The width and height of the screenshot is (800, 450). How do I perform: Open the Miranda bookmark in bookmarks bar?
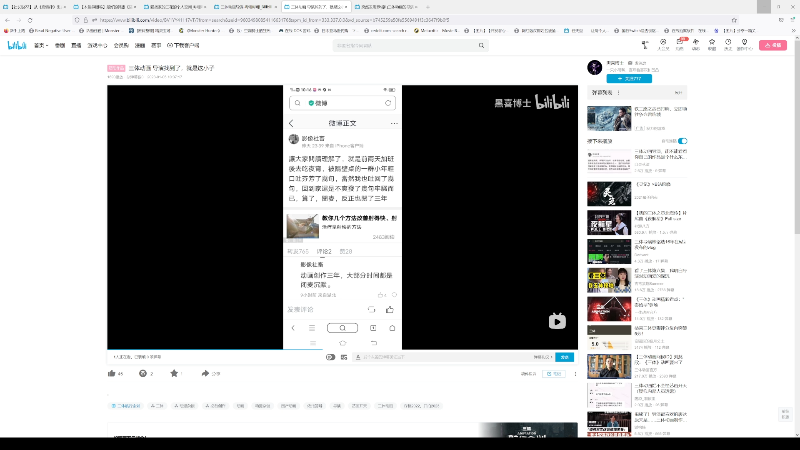(x=436, y=31)
